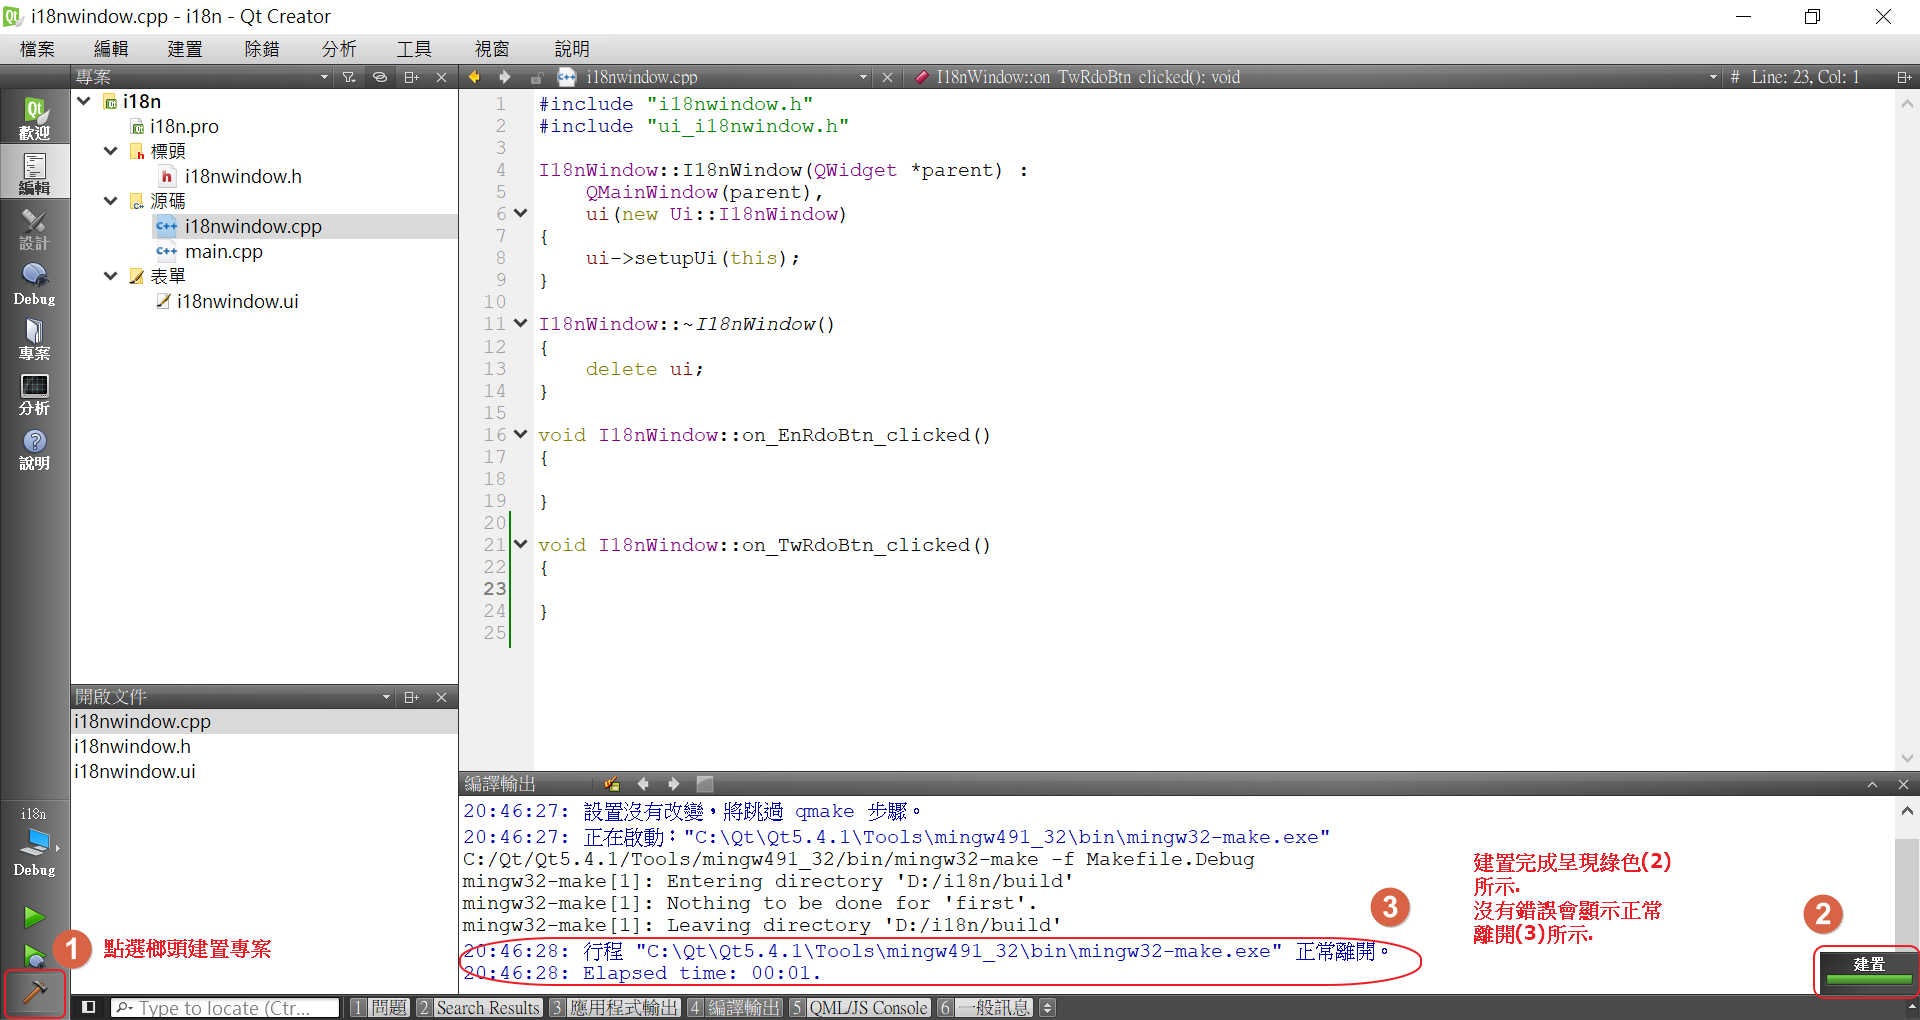The width and height of the screenshot is (1920, 1020).
Task: Open the Help (說明) mode
Action: pos(34,448)
